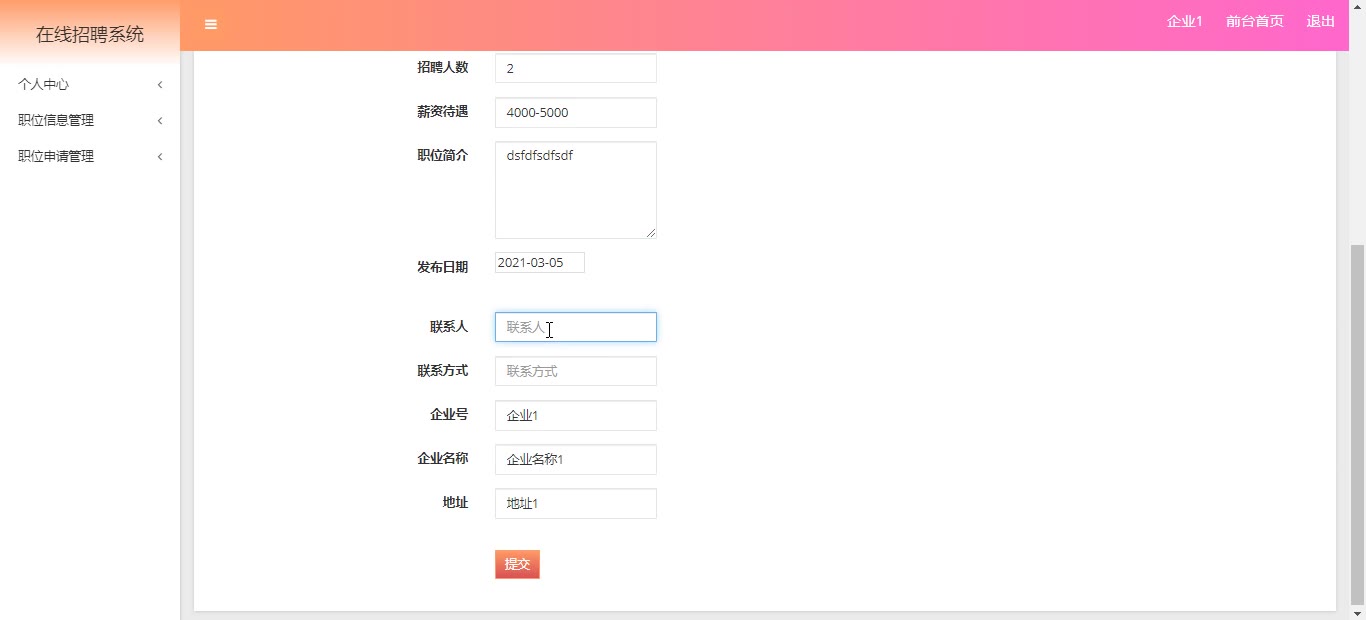Click 退出 to log out
1366x620 pixels.
tap(1320, 21)
